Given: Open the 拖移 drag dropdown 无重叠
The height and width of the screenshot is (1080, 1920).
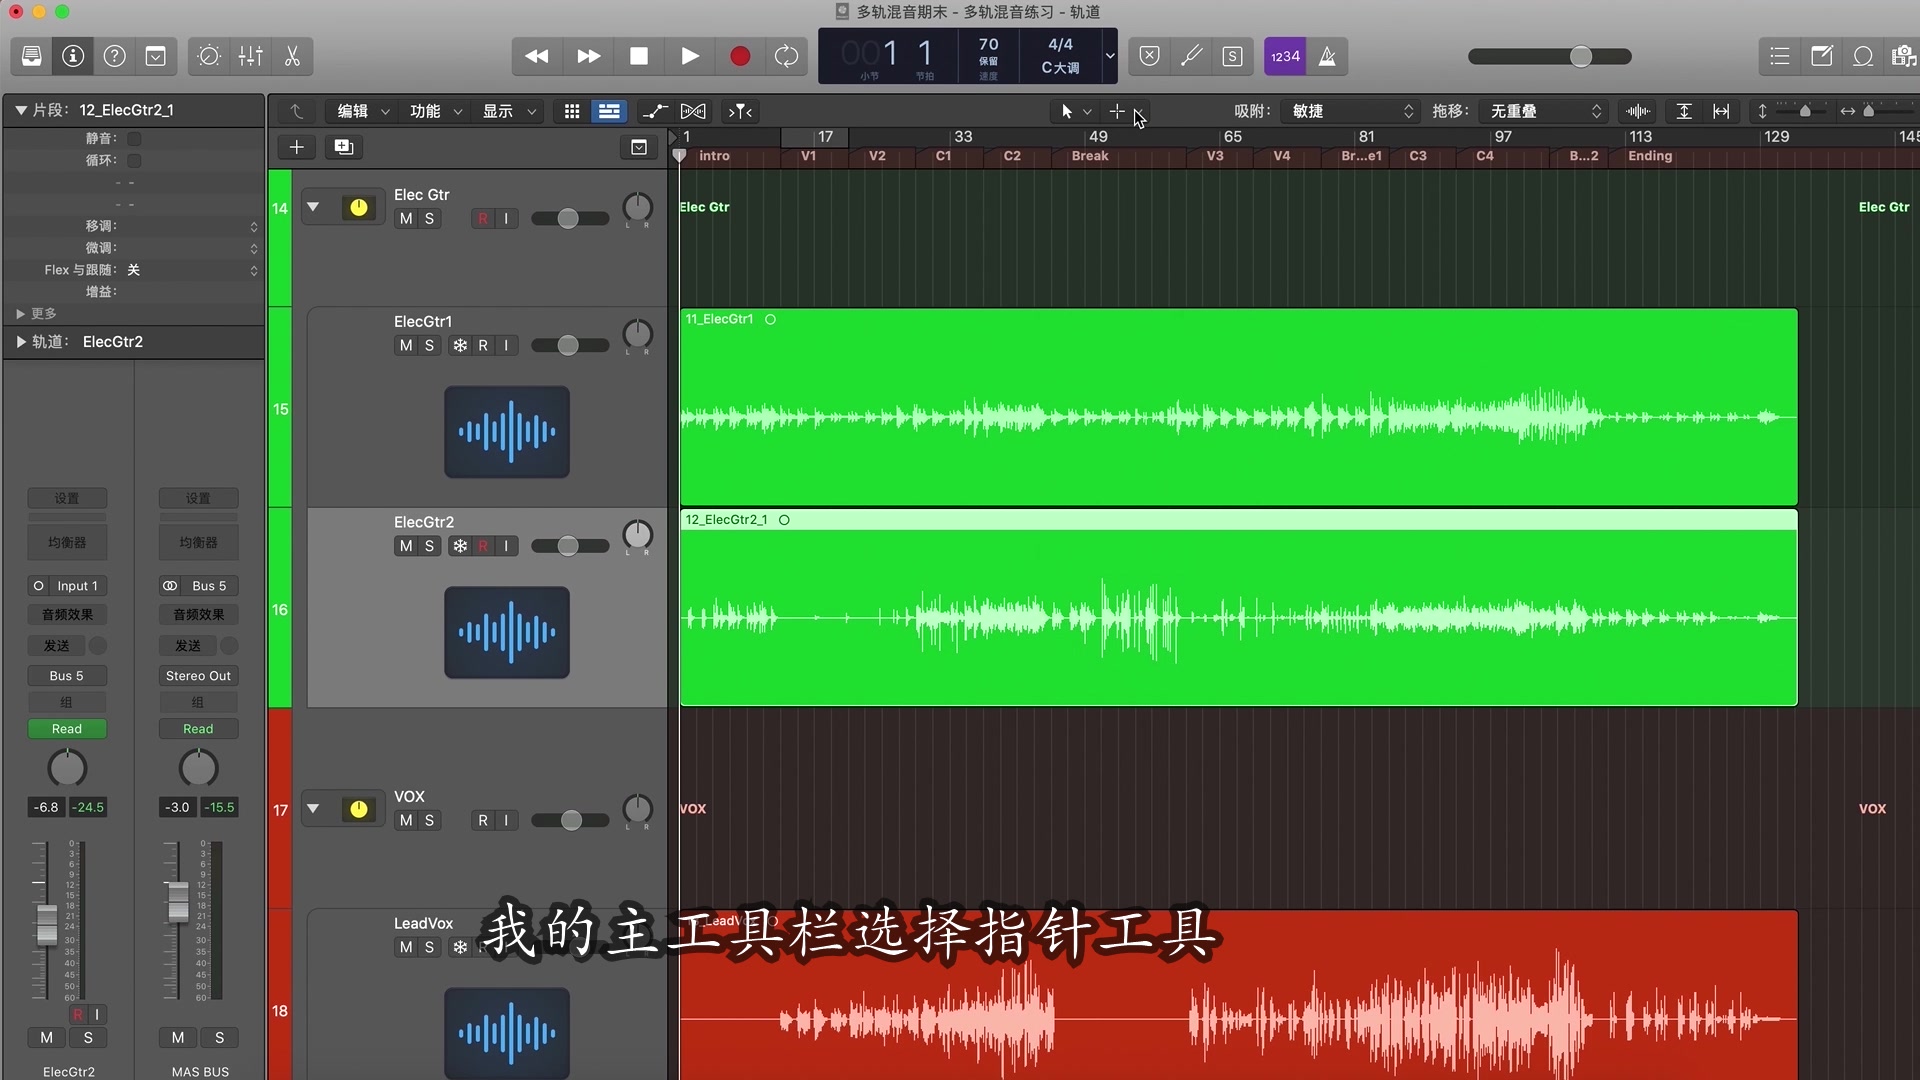Looking at the screenshot, I should [x=1545, y=111].
